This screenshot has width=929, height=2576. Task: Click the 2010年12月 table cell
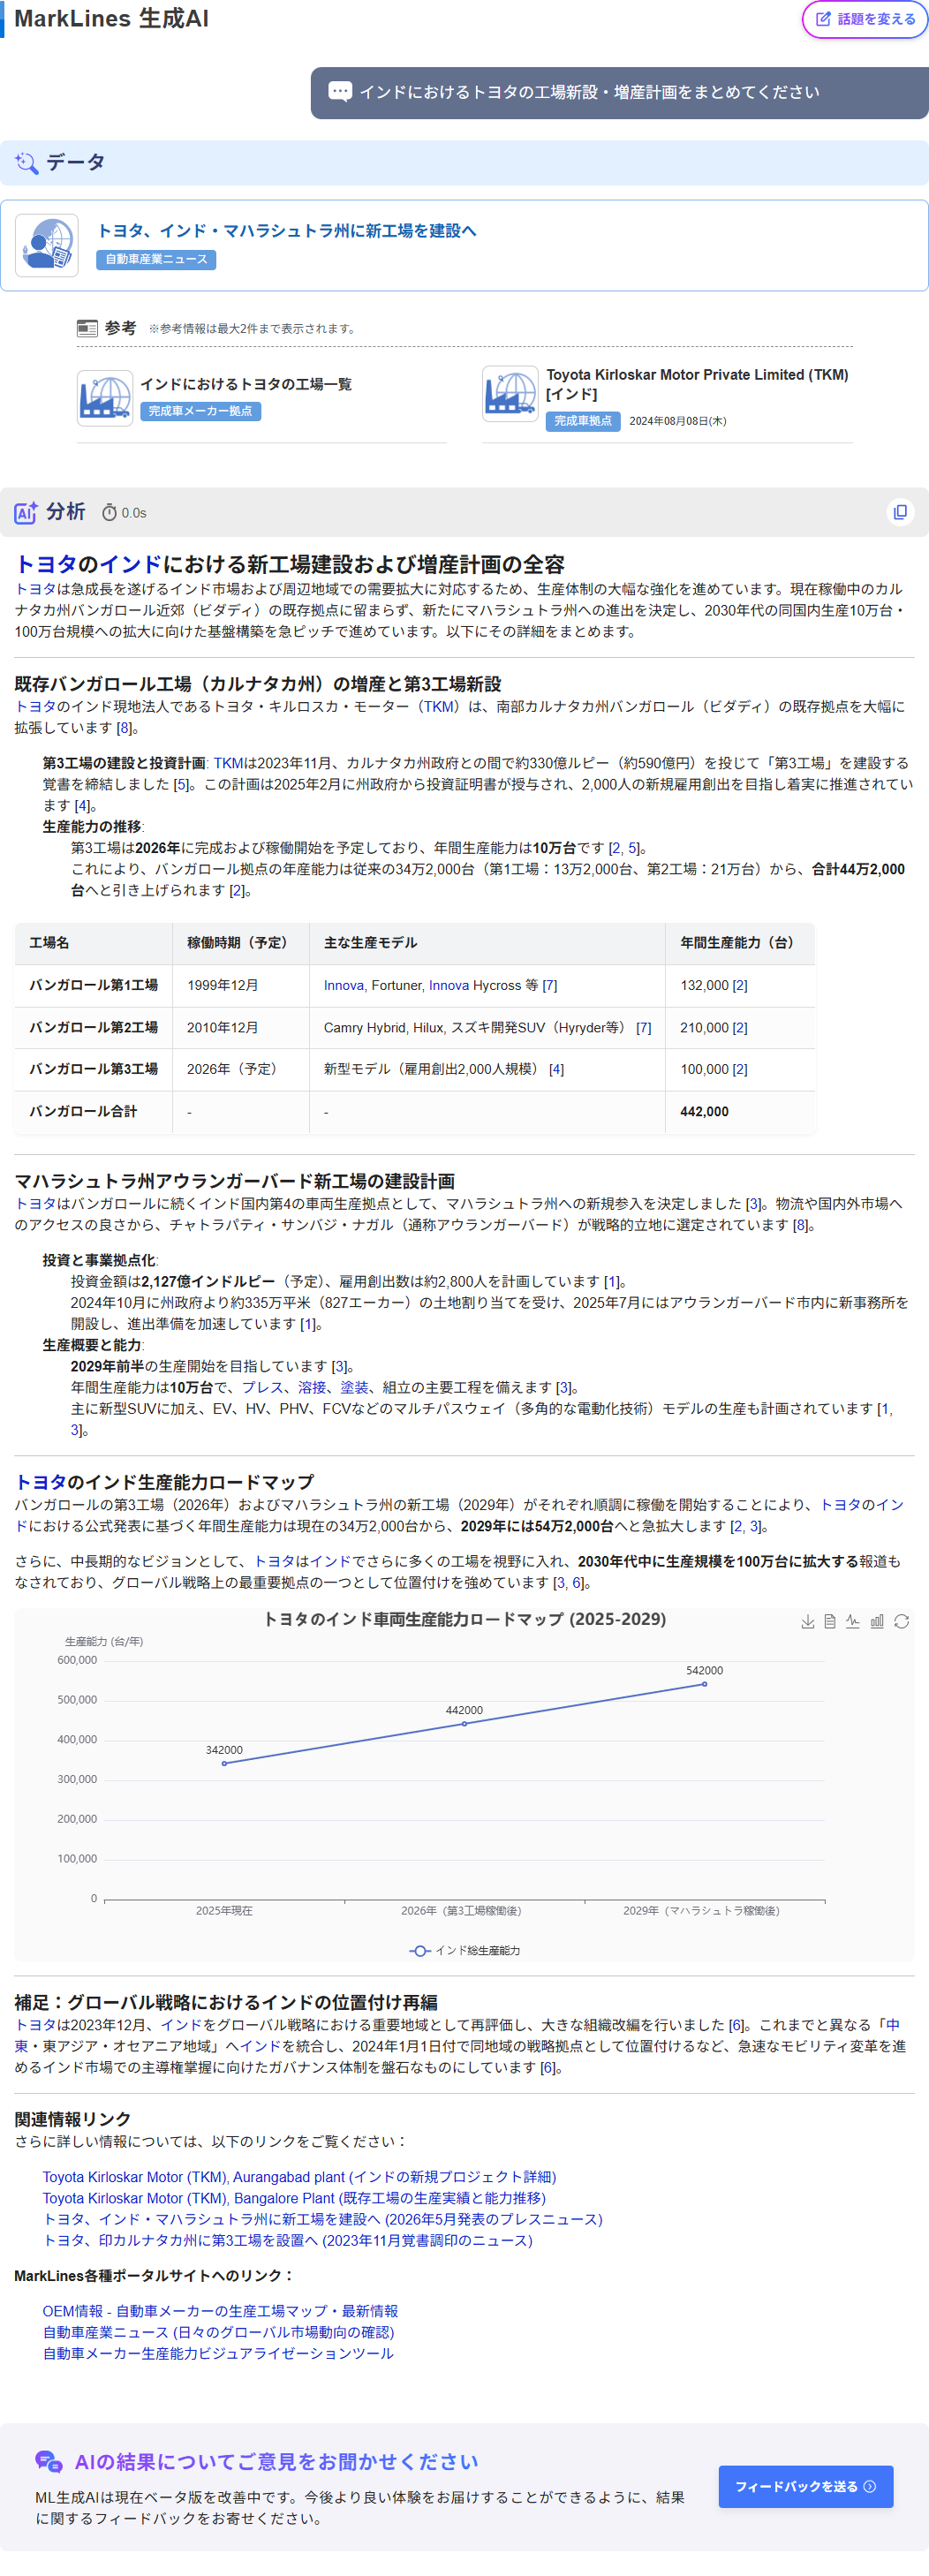(241, 1027)
